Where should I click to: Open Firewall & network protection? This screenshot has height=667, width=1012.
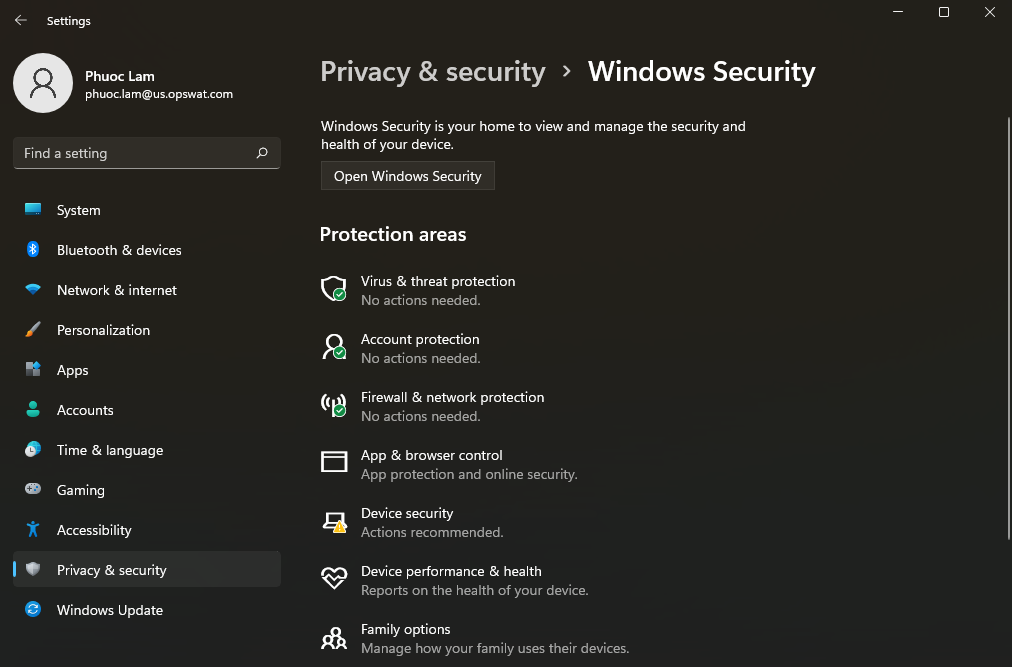coord(432,407)
